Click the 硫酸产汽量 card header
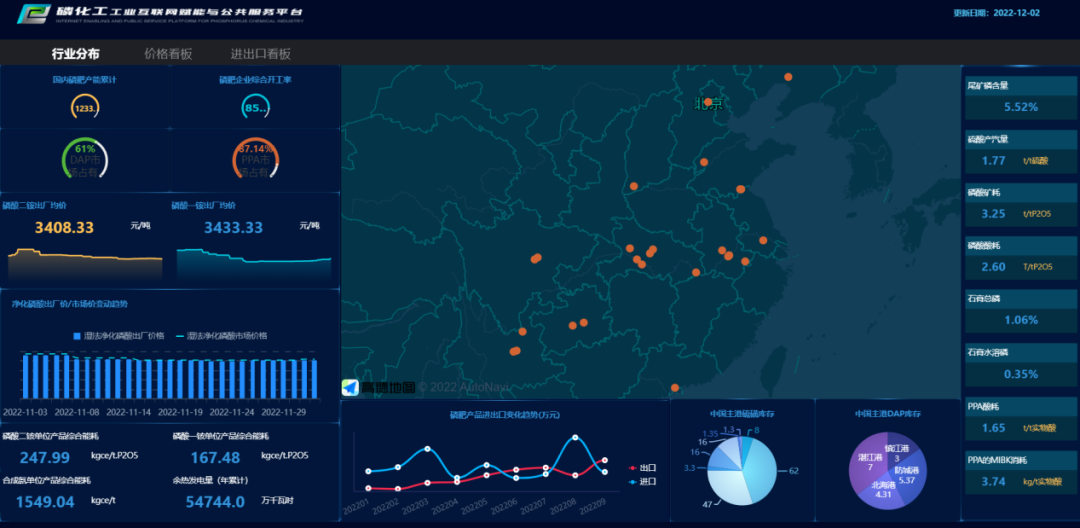Screen dimensions: 1080x528 1021,139
